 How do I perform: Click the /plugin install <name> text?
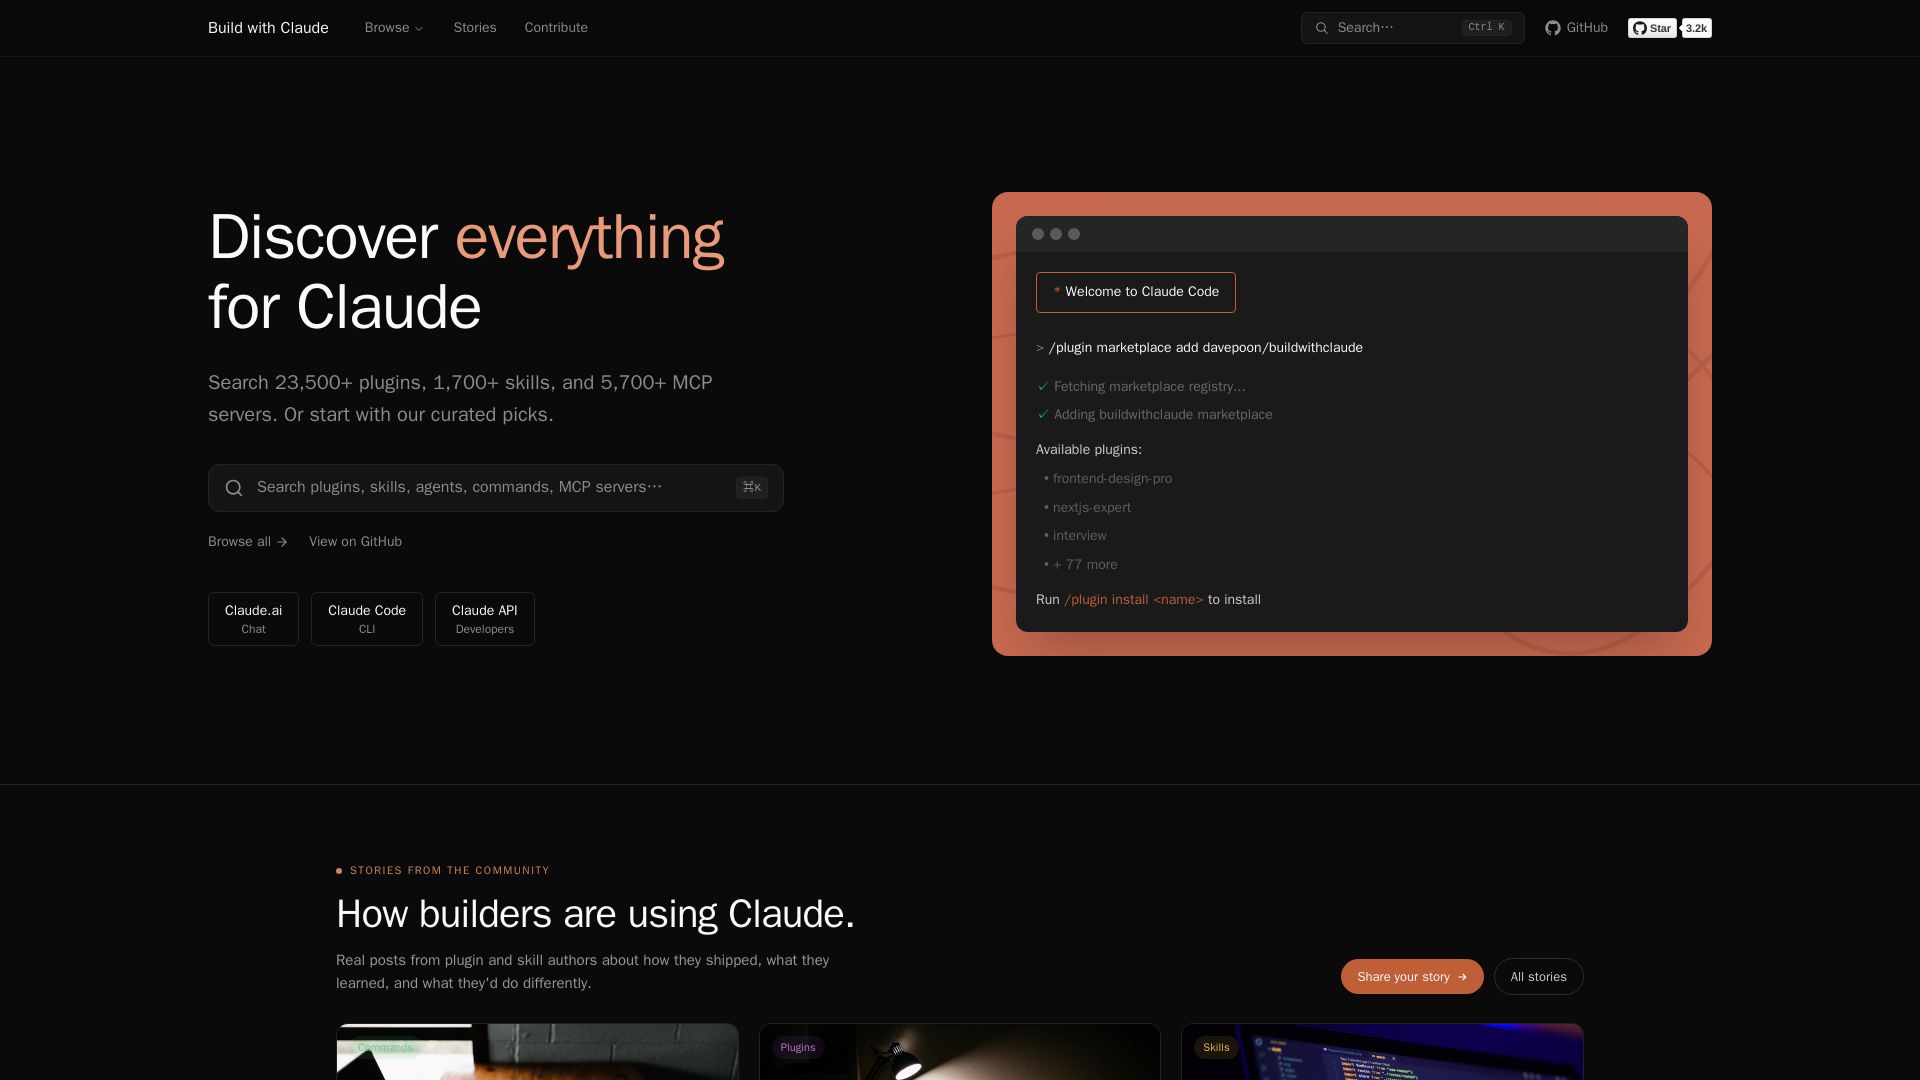coord(1134,600)
